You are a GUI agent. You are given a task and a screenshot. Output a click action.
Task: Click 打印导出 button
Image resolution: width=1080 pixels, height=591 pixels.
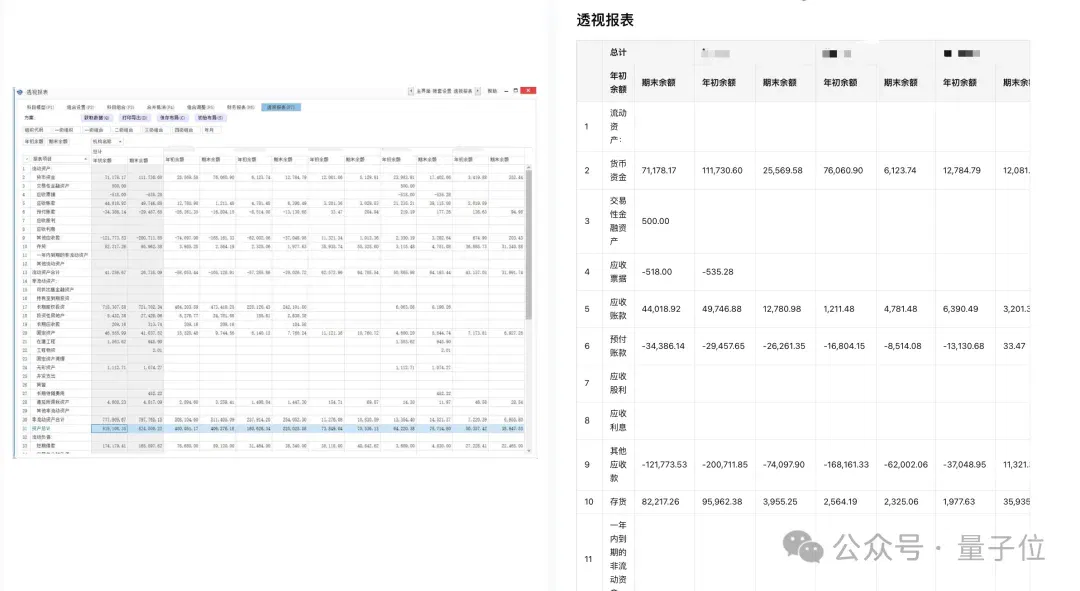point(135,118)
